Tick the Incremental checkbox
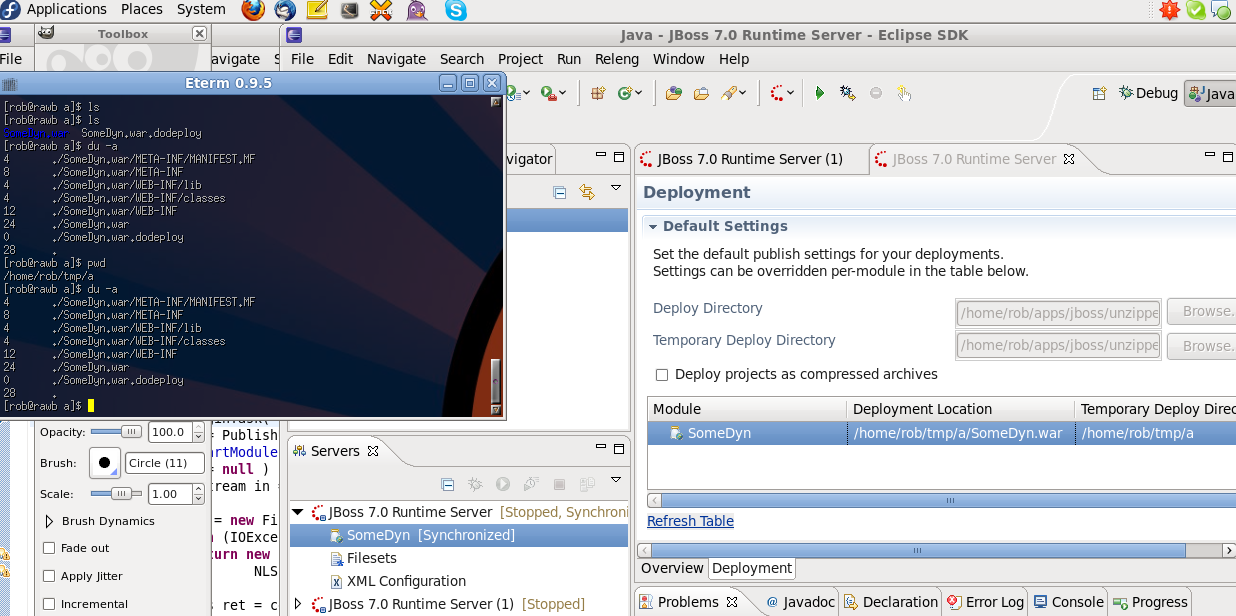Viewport: 1236px width, 616px height. tap(49, 604)
